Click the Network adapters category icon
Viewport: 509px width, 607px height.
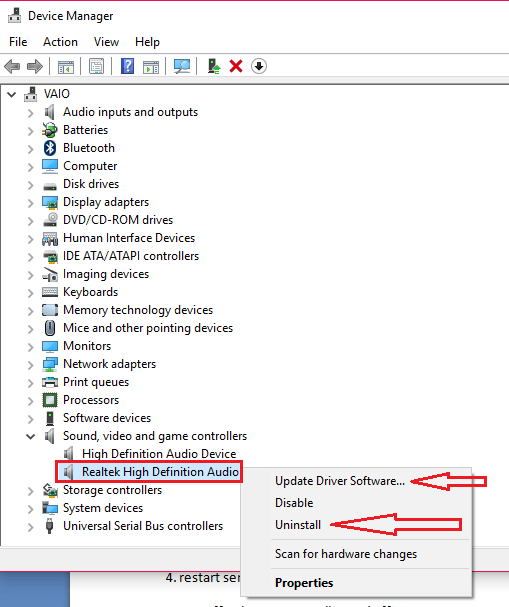coord(50,364)
